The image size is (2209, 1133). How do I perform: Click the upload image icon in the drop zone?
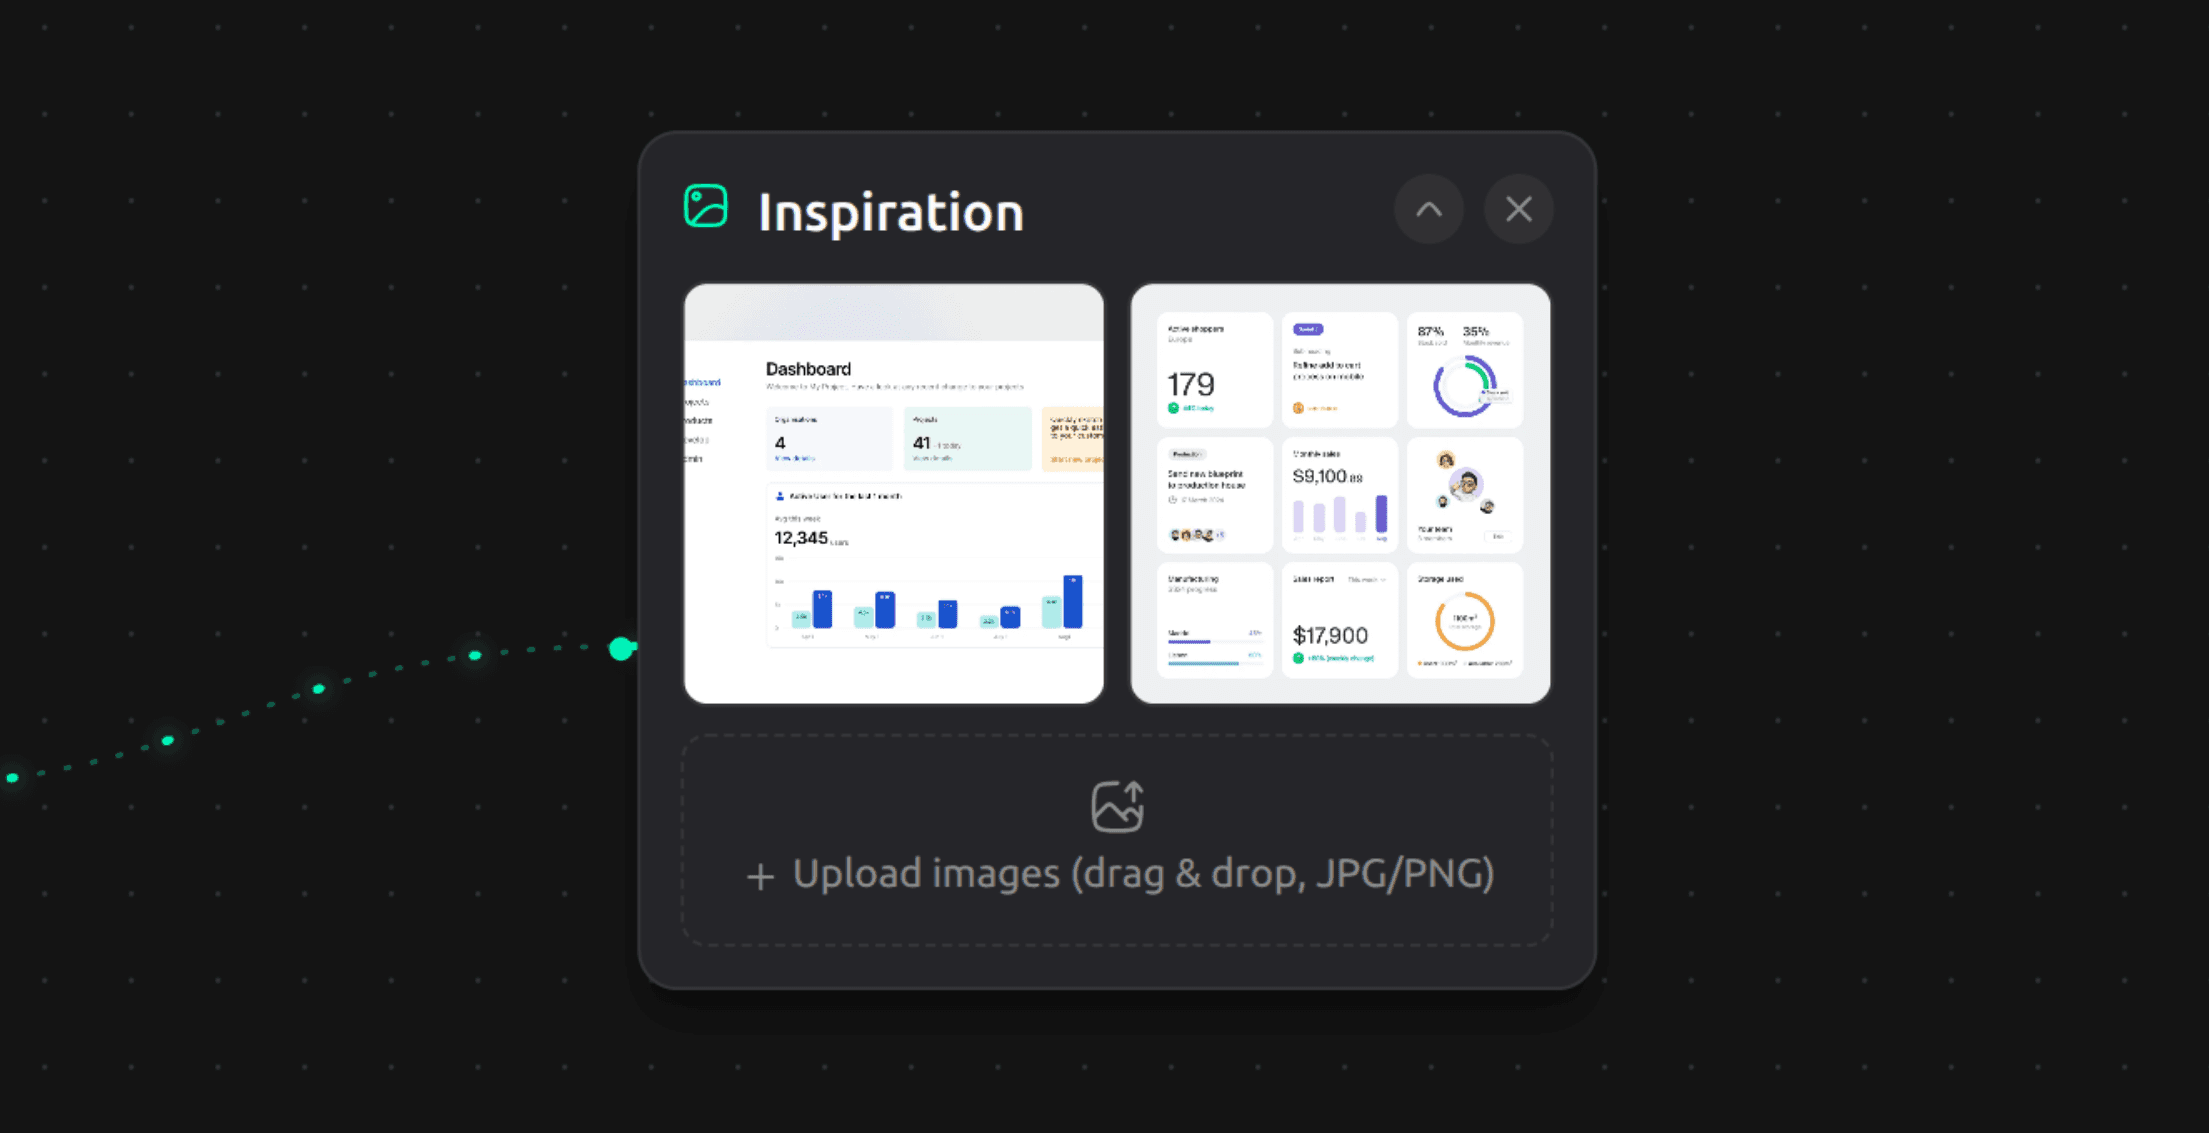1118,806
